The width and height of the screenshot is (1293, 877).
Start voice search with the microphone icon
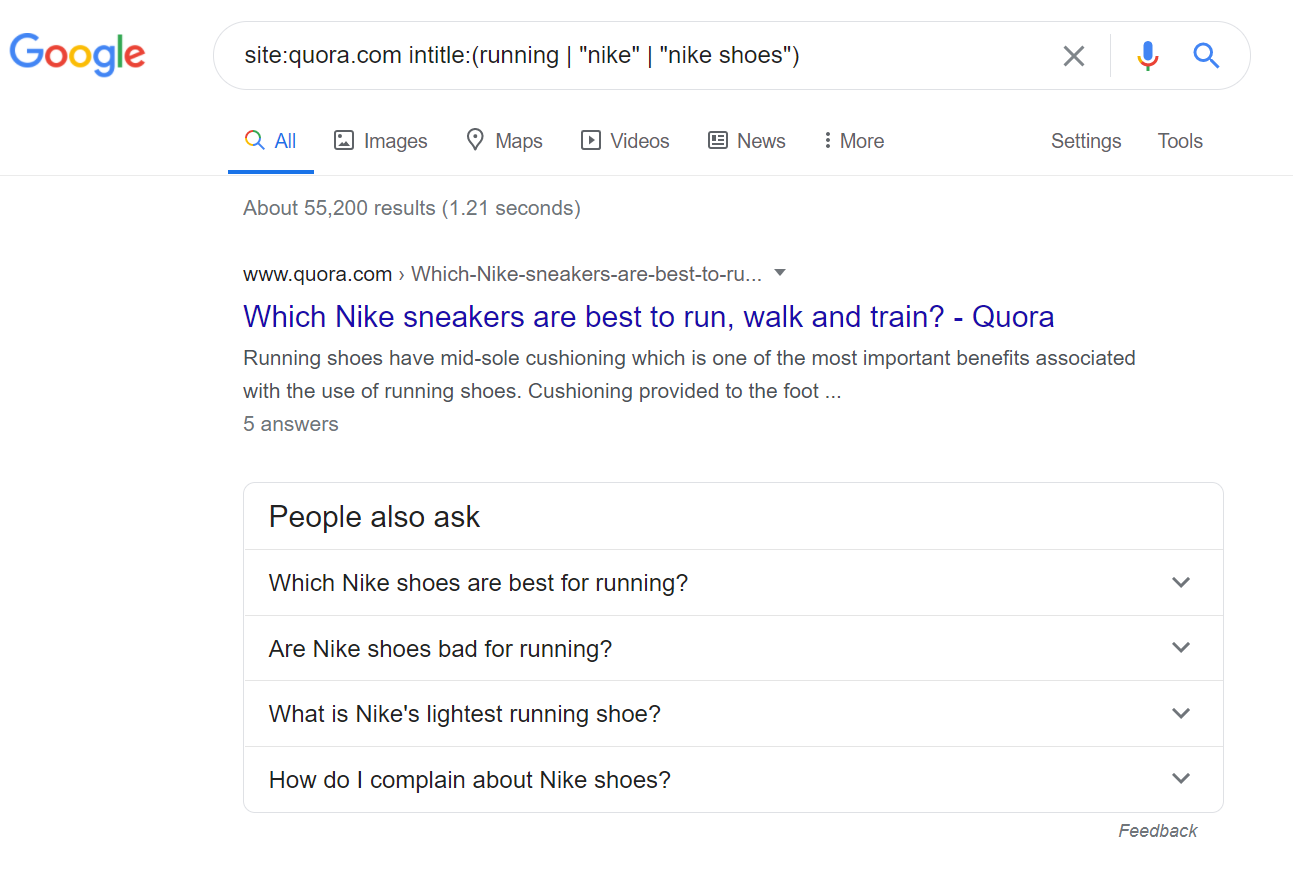click(x=1148, y=56)
